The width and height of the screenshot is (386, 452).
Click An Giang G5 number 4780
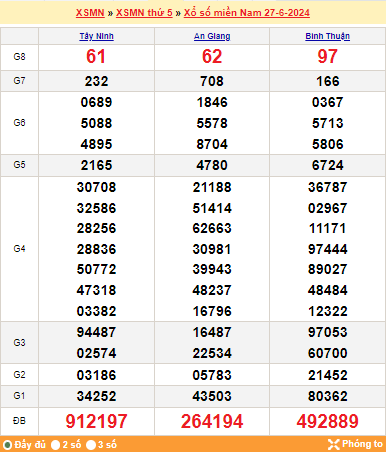212,165
